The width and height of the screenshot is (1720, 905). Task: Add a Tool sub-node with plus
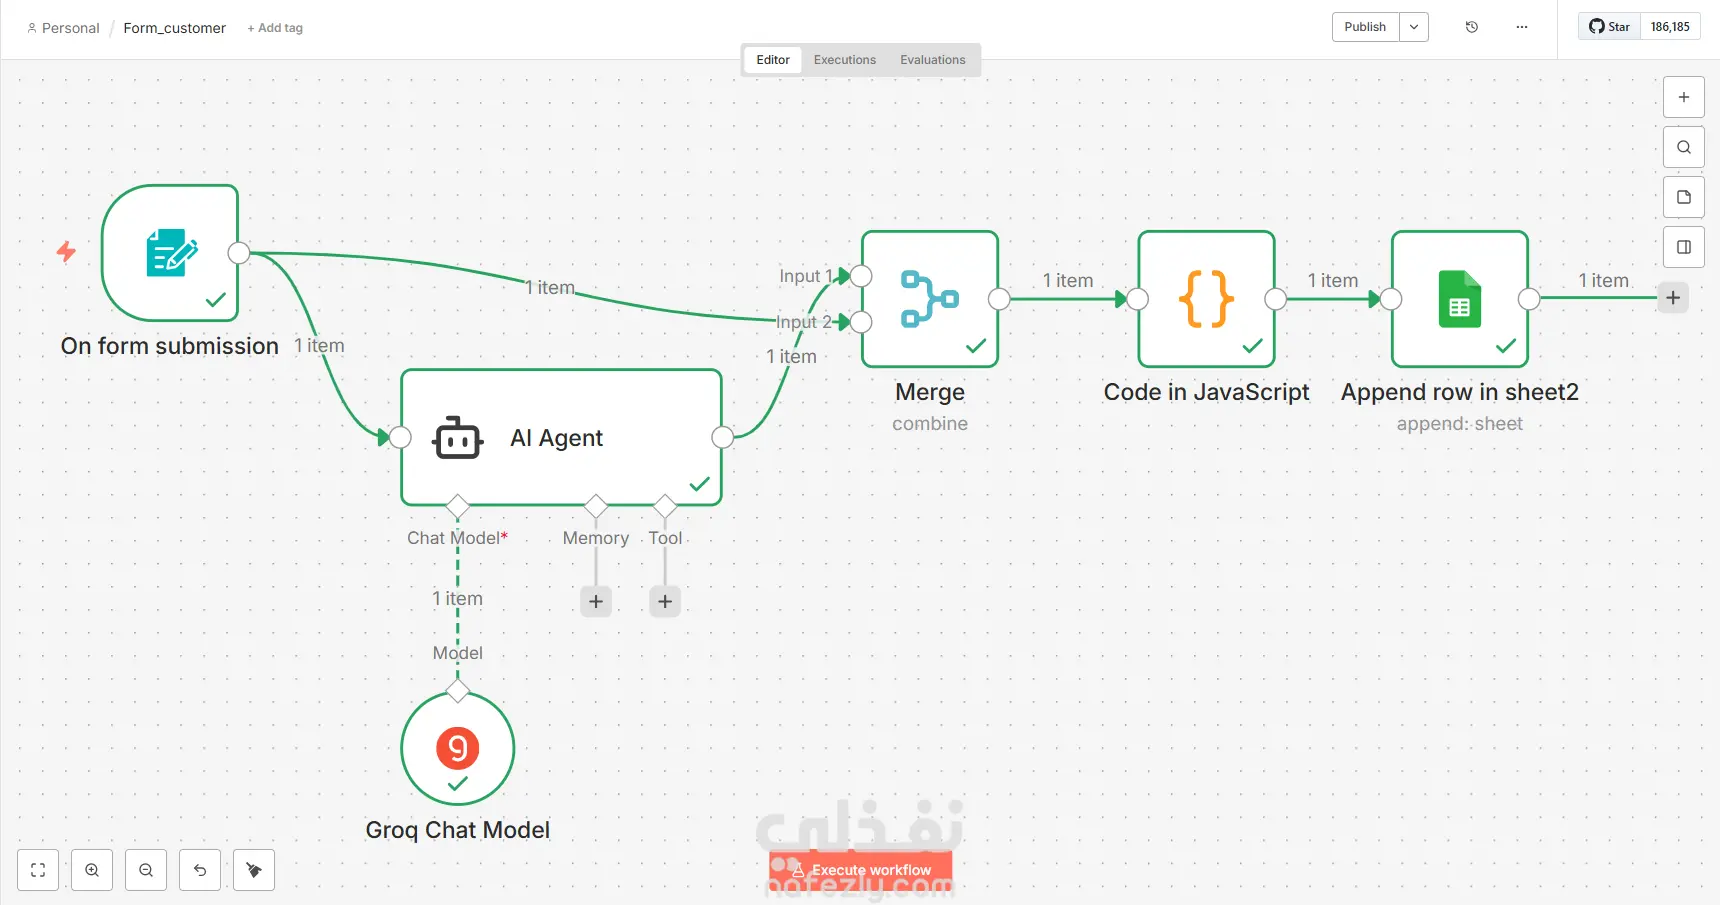click(665, 601)
